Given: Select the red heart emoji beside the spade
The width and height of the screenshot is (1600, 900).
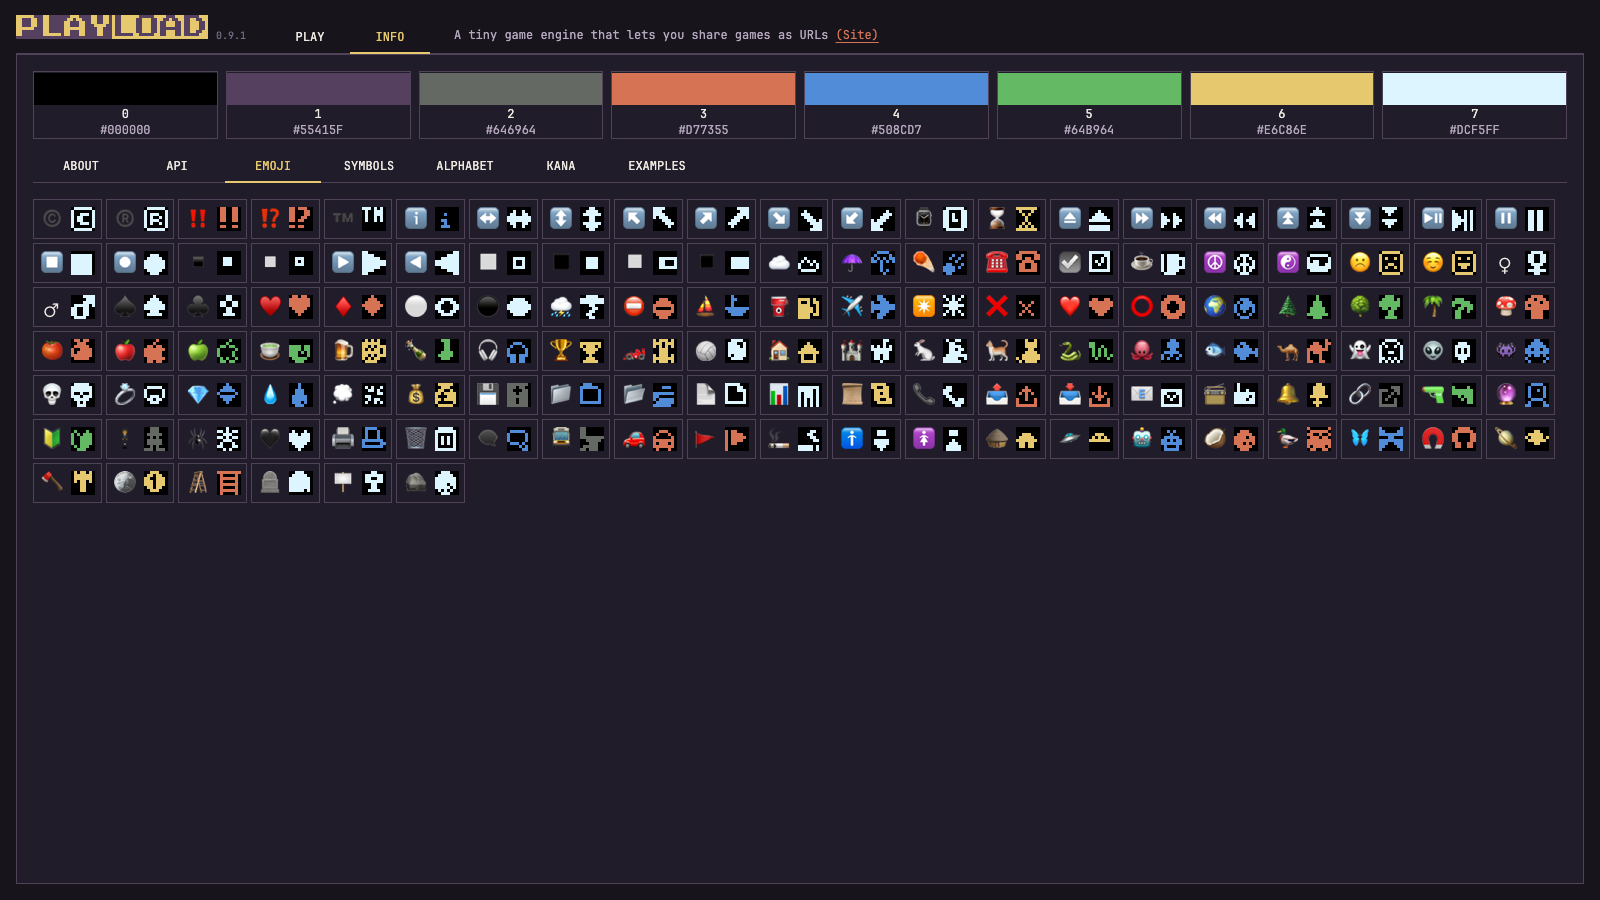Looking at the screenshot, I should (285, 307).
